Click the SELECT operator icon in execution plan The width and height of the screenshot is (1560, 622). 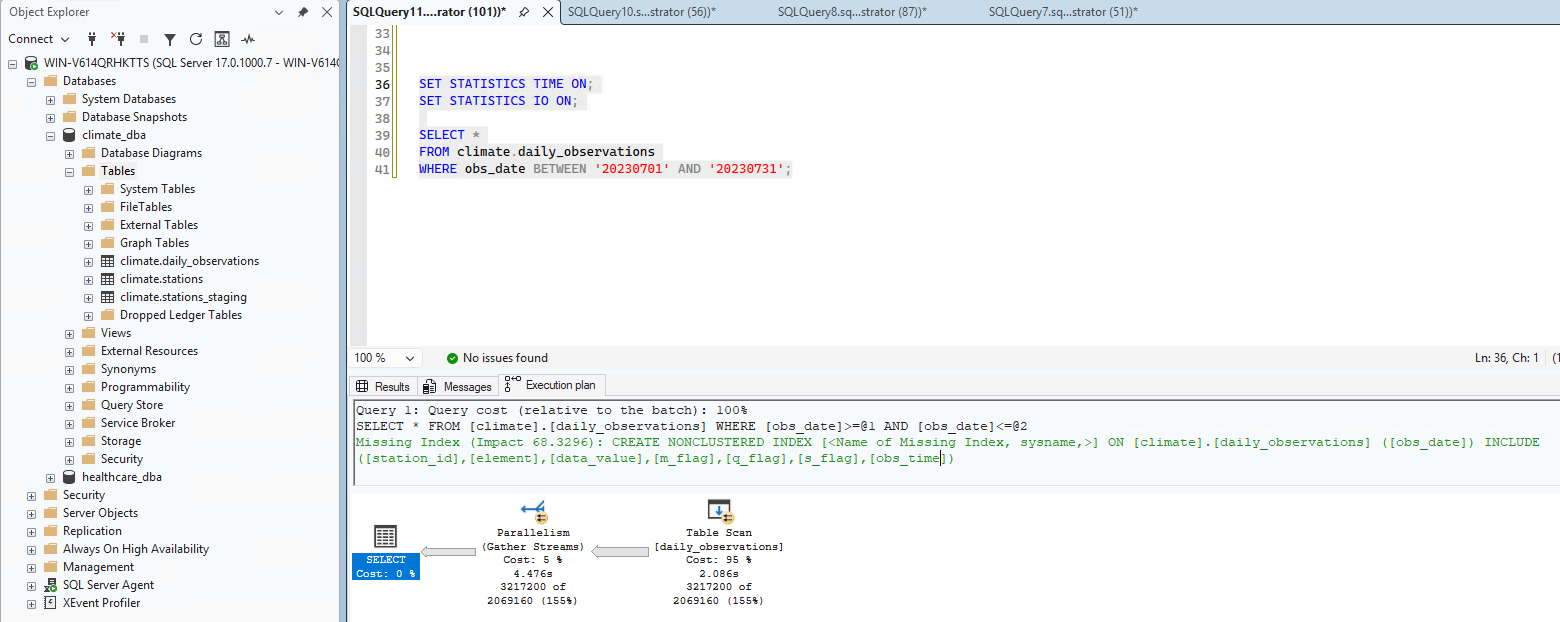385,537
